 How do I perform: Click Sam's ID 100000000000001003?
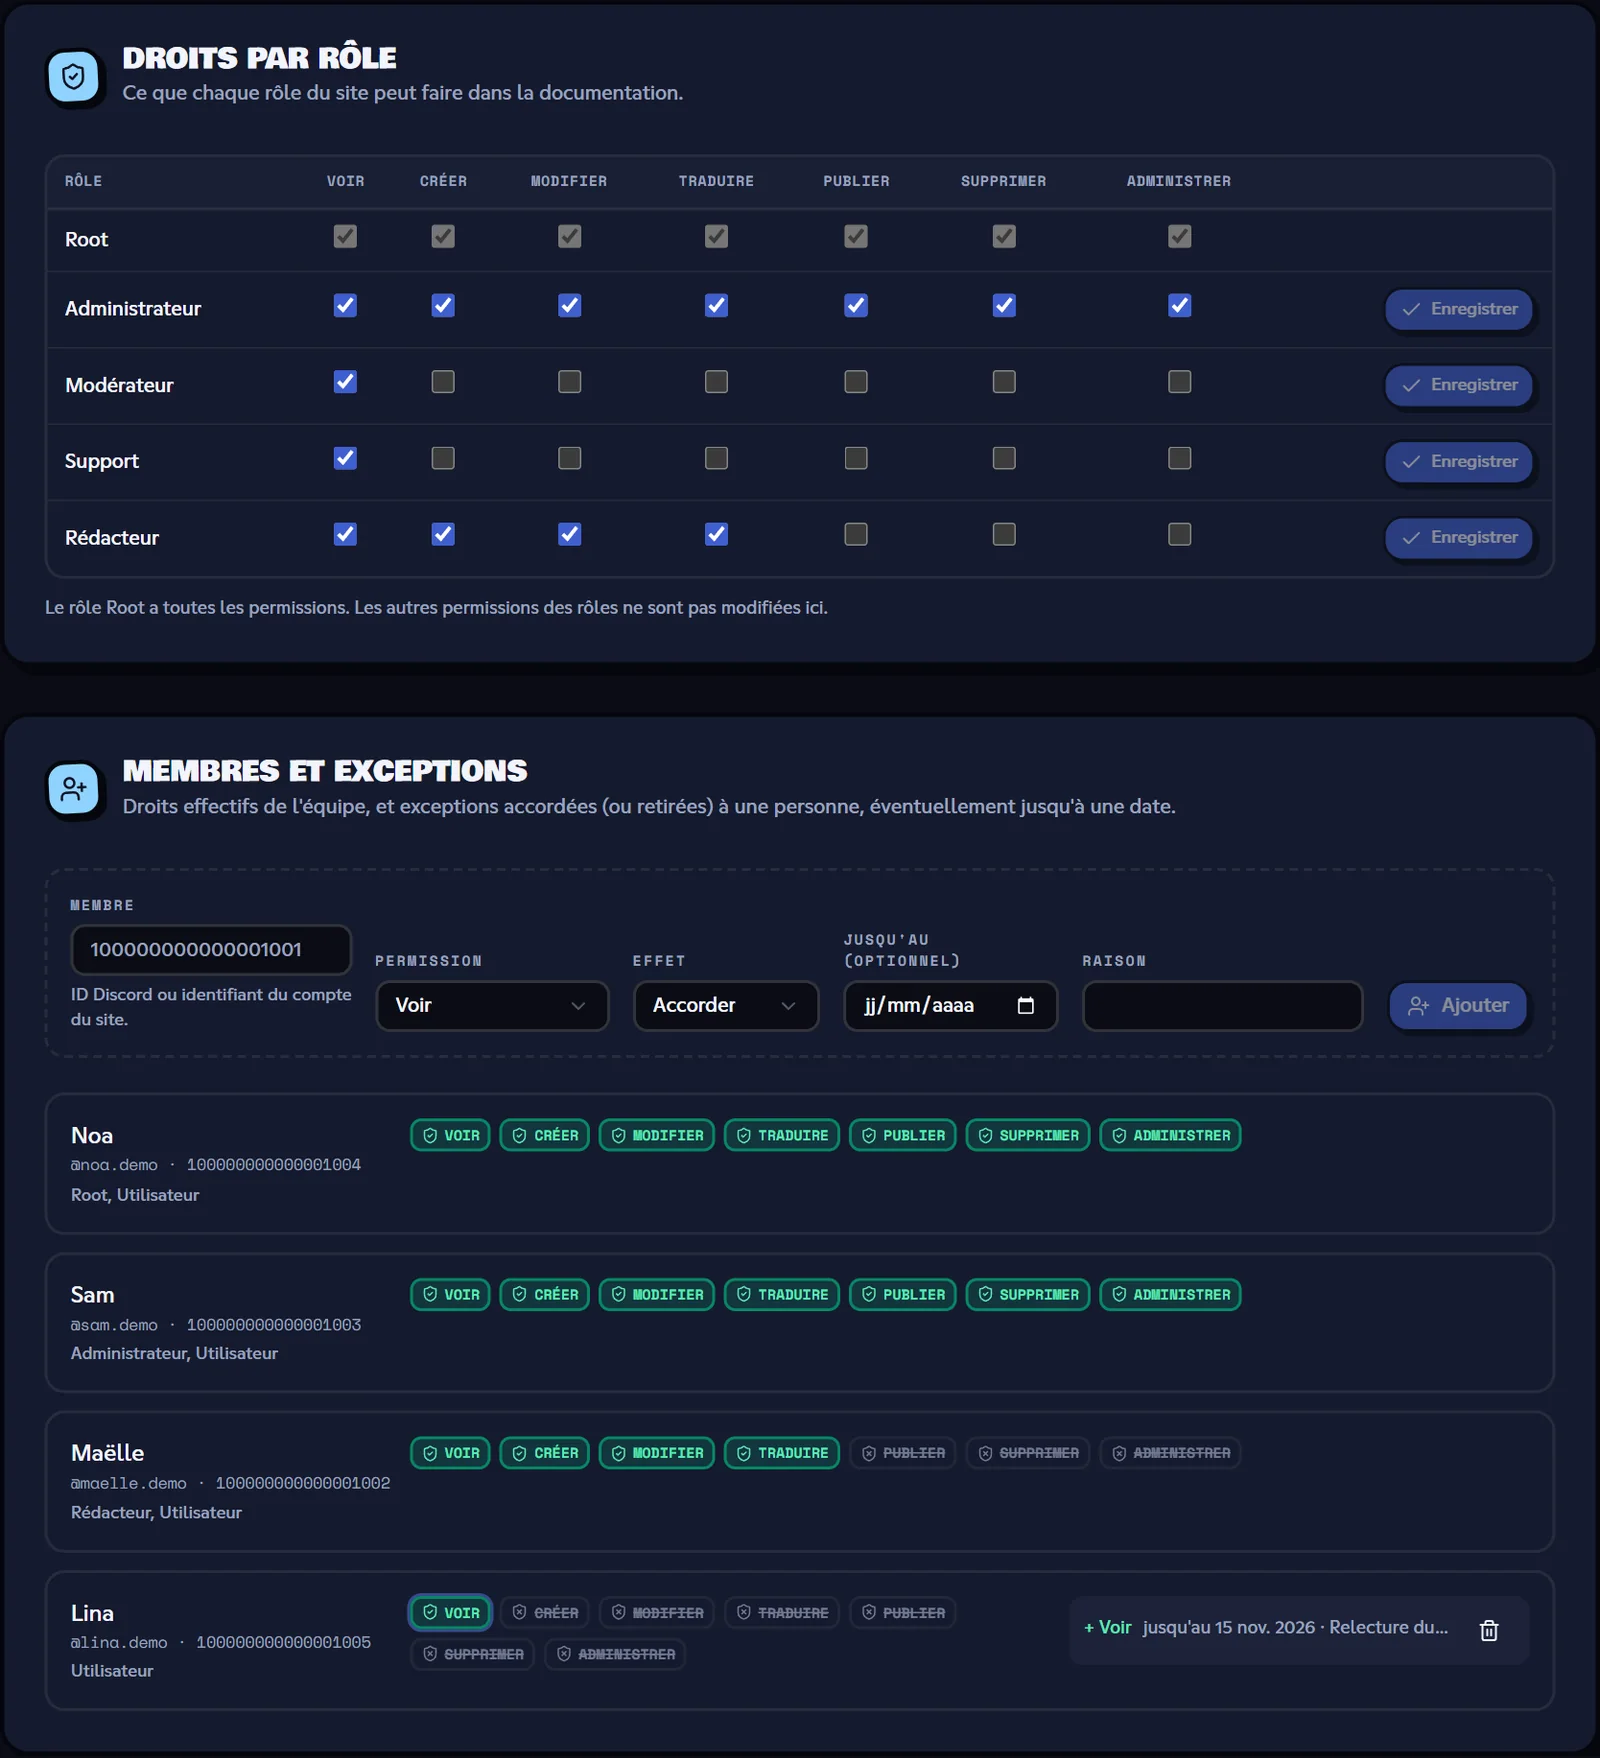click(x=274, y=1324)
